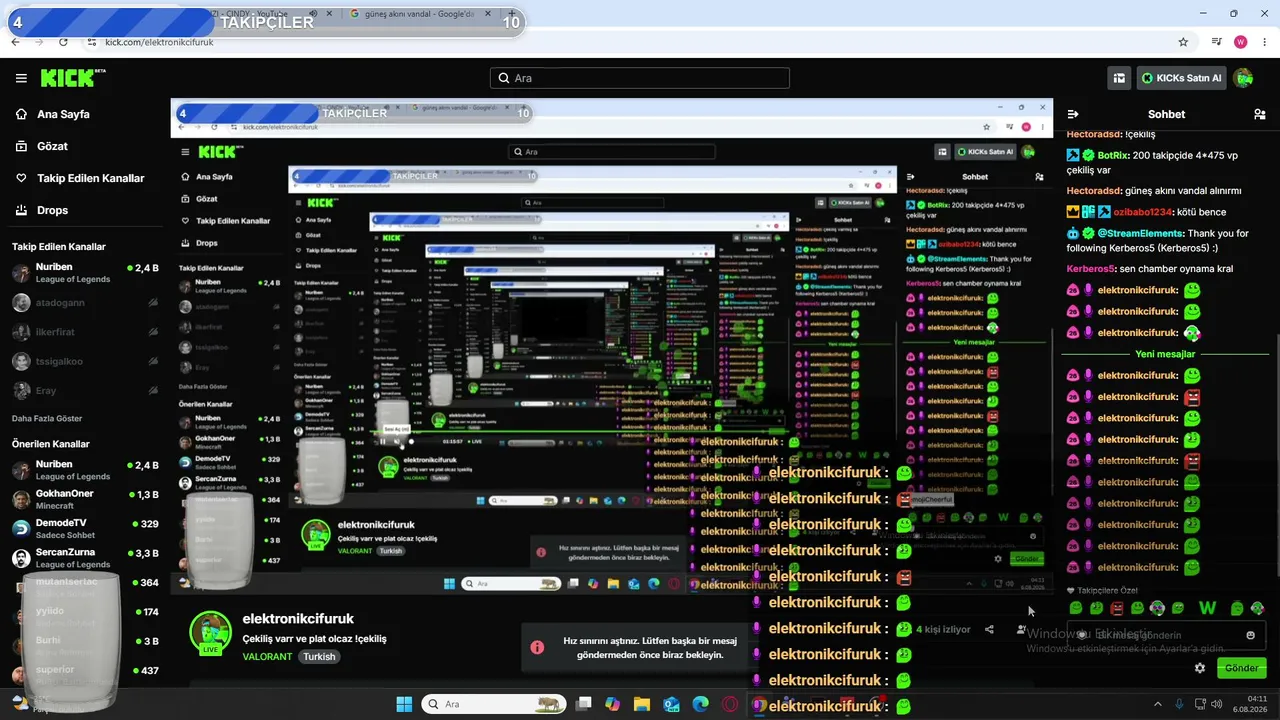1280x720 pixels.
Task: Open Microsoft Edge from taskbar
Action: [701, 704]
